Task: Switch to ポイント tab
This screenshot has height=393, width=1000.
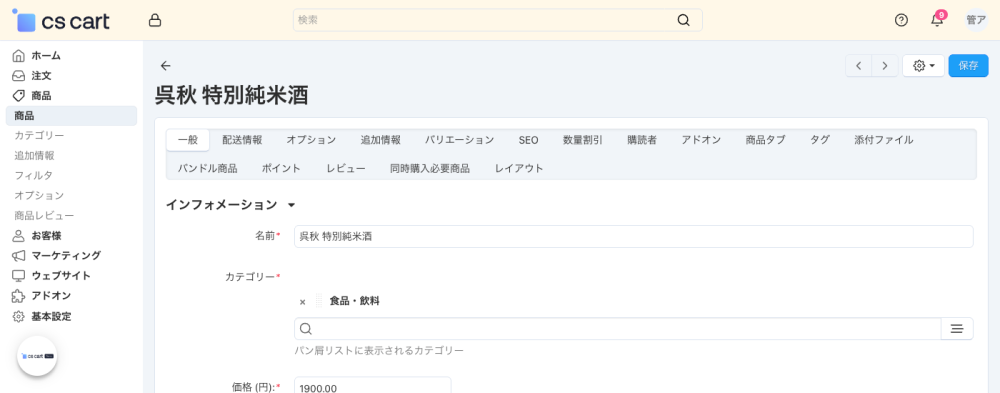Action: [281, 168]
